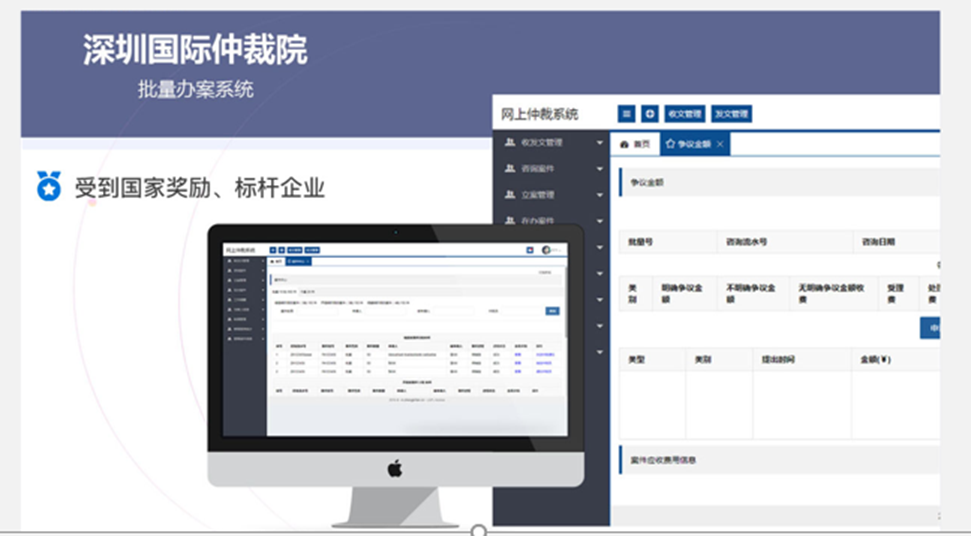This screenshot has height=536, width=971.
Task: Click the Apple logo on the iMac
Action: point(394,468)
